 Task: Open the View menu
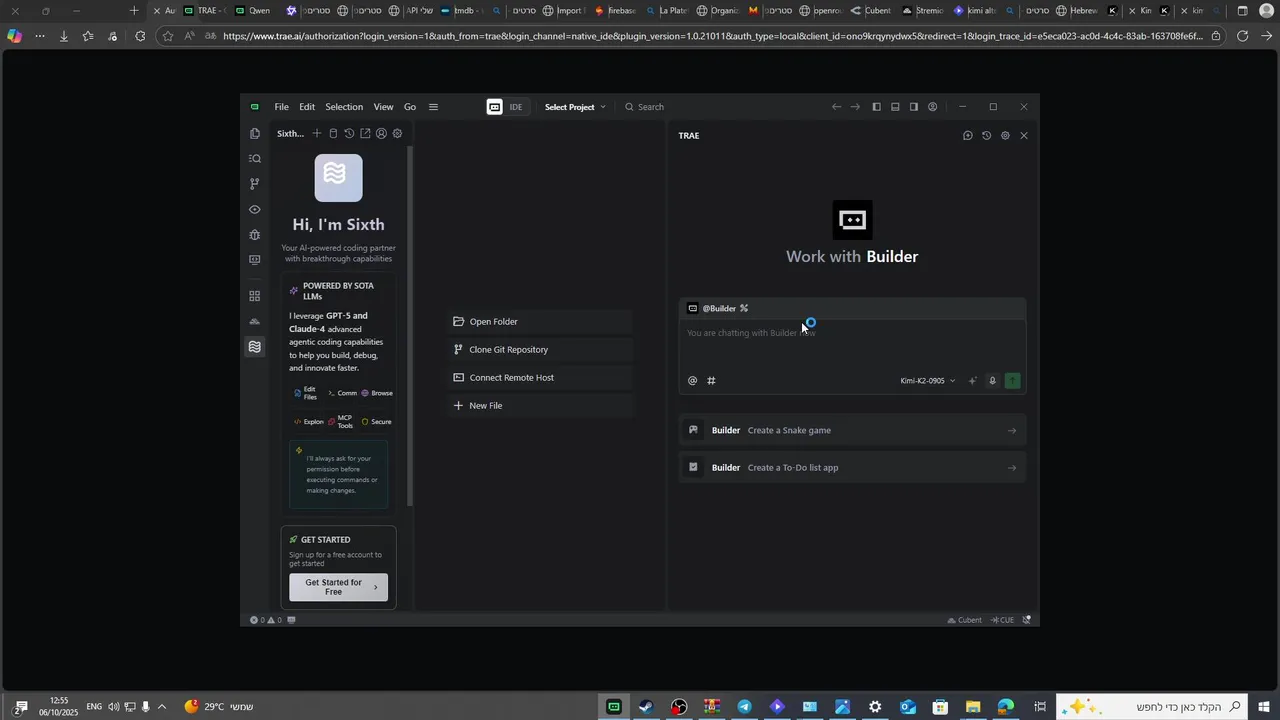pyautogui.click(x=383, y=107)
